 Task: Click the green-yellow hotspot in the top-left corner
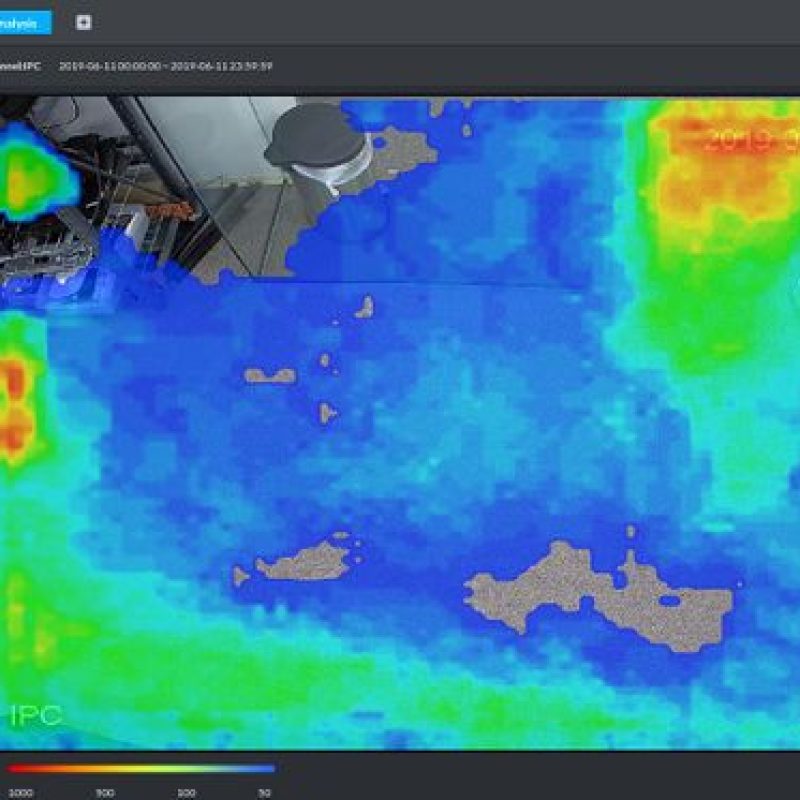[x=28, y=175]
